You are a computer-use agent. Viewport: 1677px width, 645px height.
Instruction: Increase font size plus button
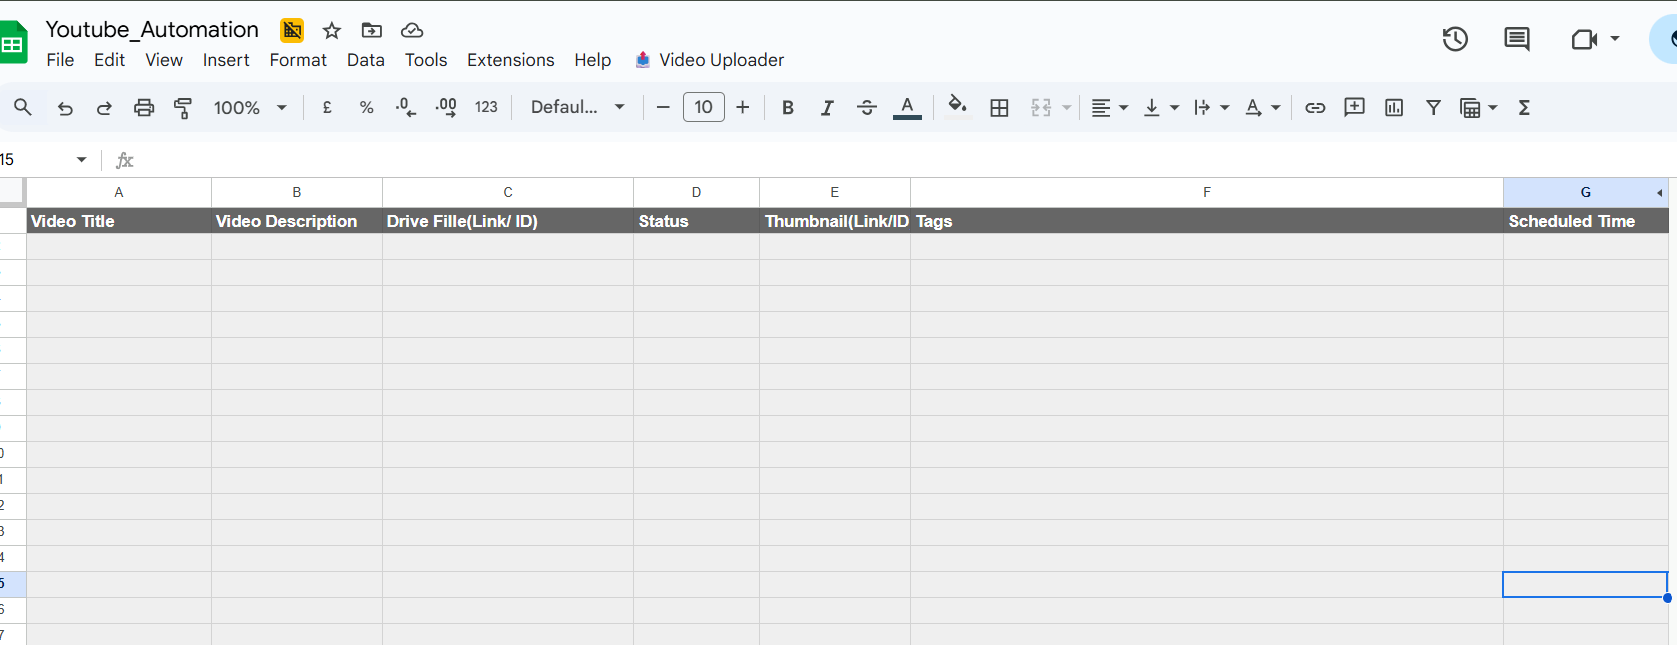(x=743, y=107)
